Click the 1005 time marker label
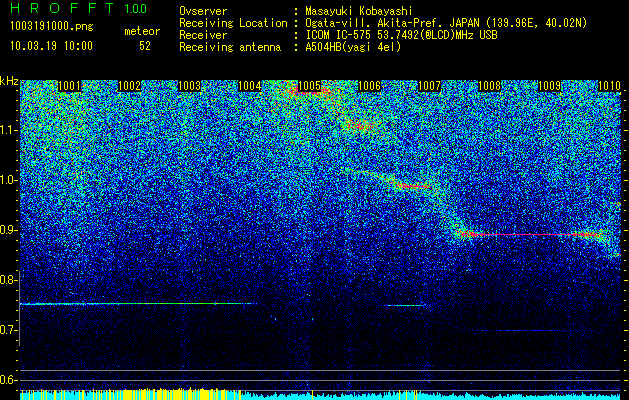The image size is (629, 400). coord(310,86)
